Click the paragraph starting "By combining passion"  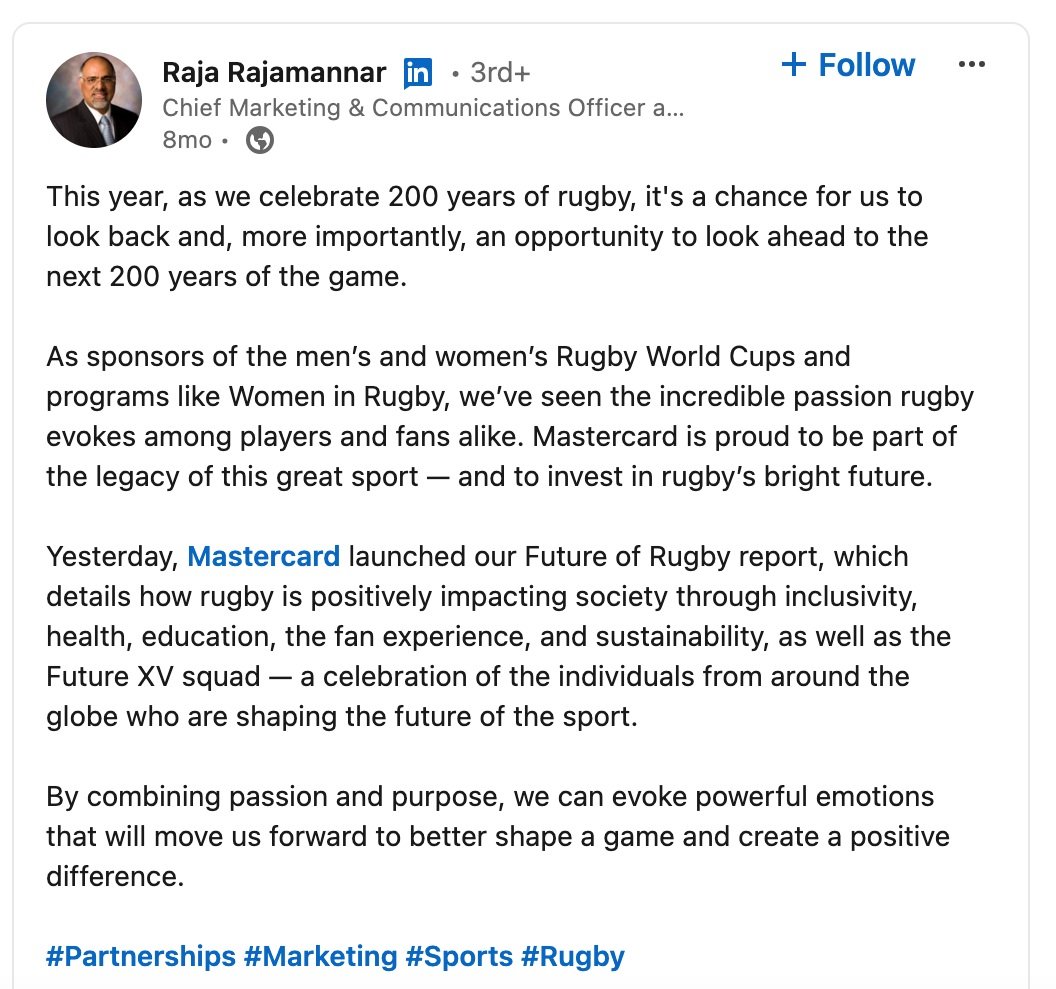(495, 836)
